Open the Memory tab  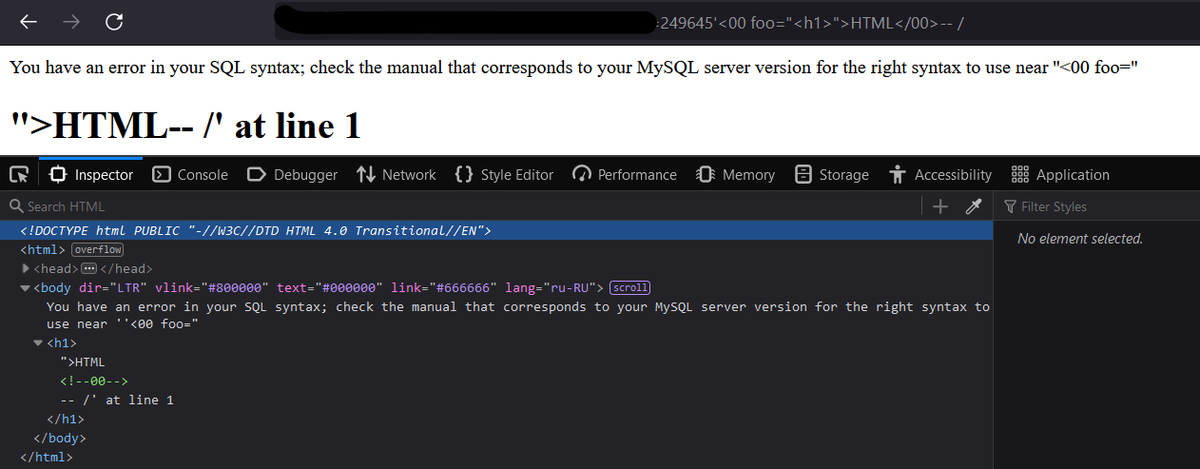pos(736,175)
